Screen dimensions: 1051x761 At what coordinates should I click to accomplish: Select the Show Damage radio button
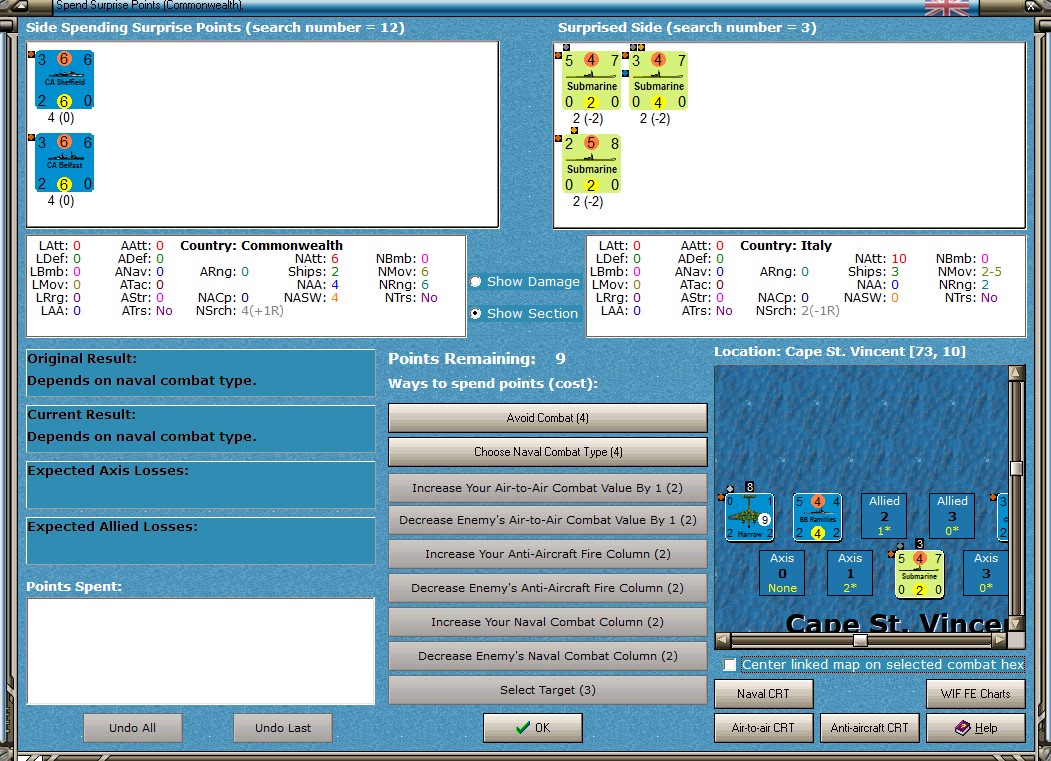coord(476,282)
